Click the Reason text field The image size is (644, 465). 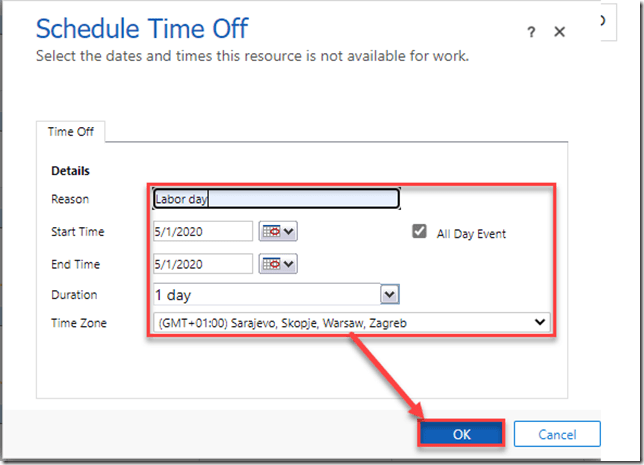pos(275,199)
